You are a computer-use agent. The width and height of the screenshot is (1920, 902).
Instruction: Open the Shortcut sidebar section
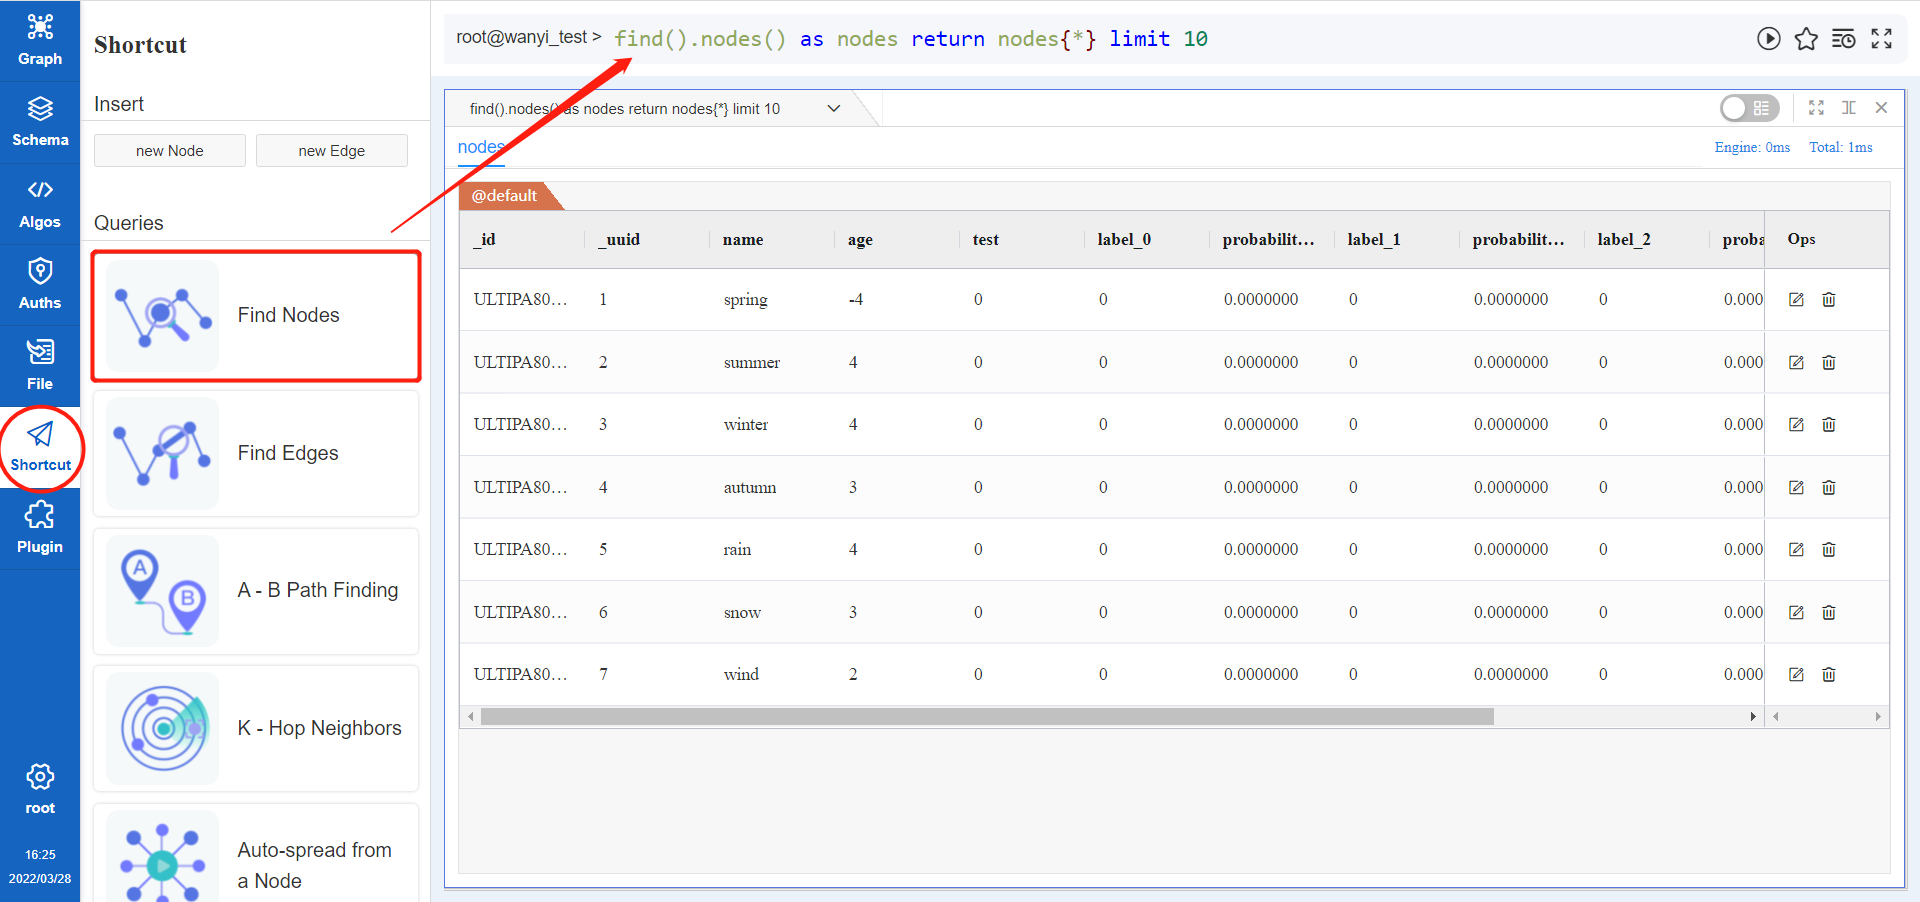pyautogui.click(x=40, y=447)
